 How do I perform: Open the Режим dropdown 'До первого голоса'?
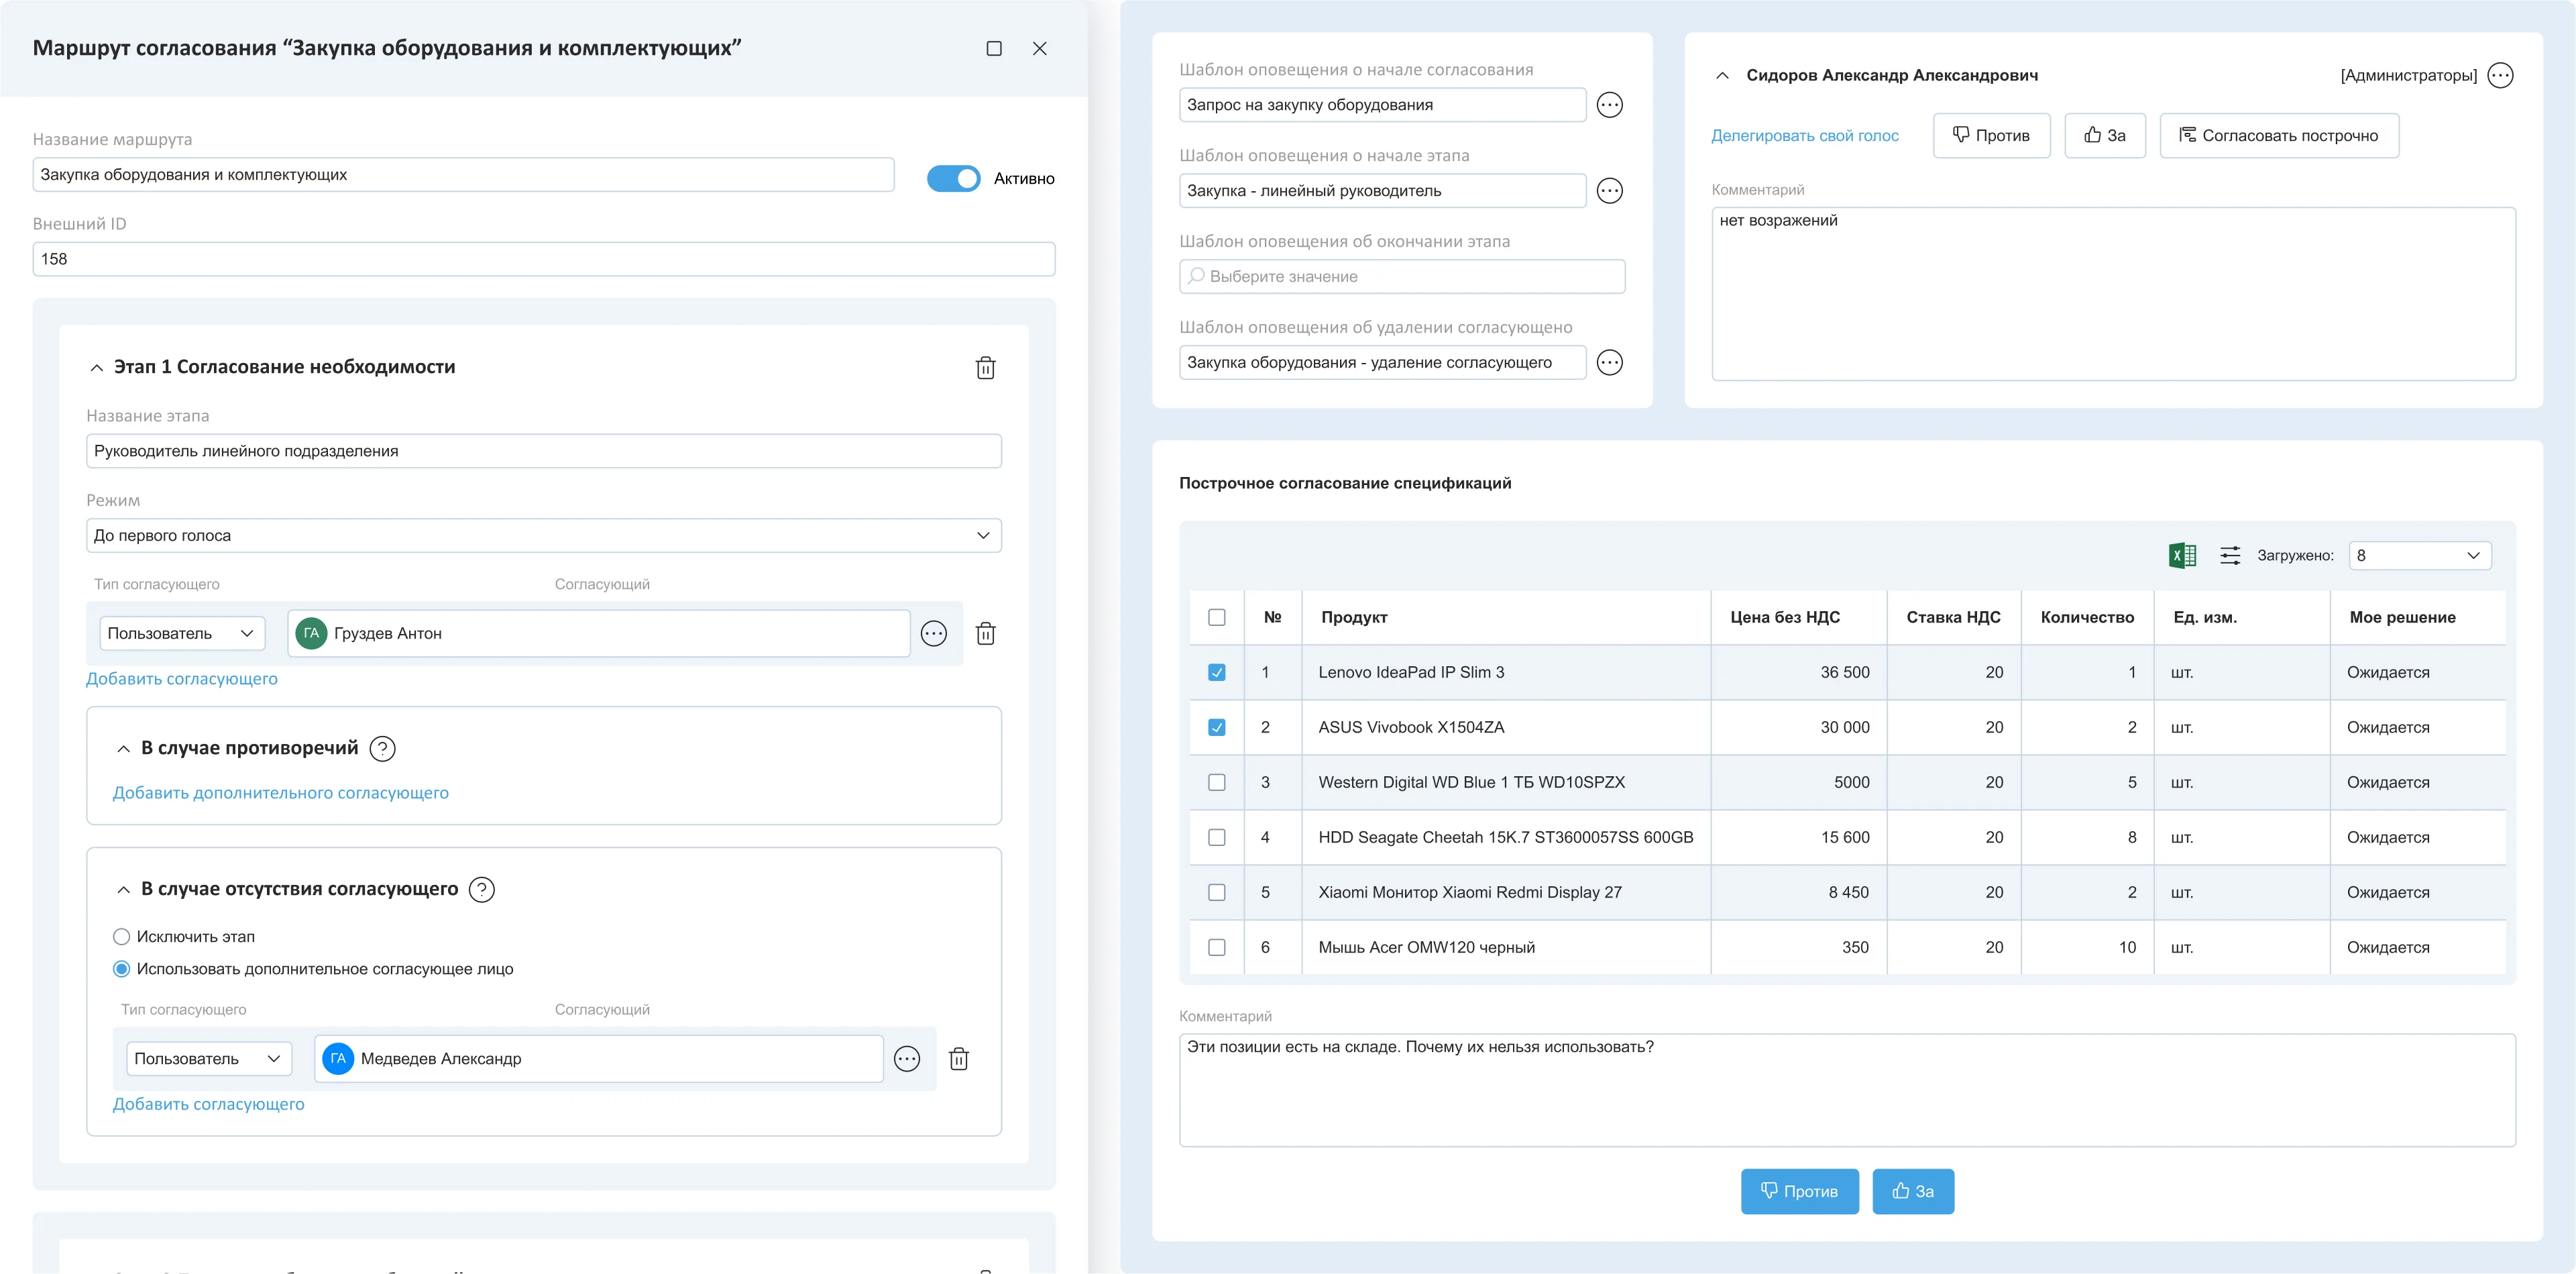pyautogui.click(x=543, y=536)
